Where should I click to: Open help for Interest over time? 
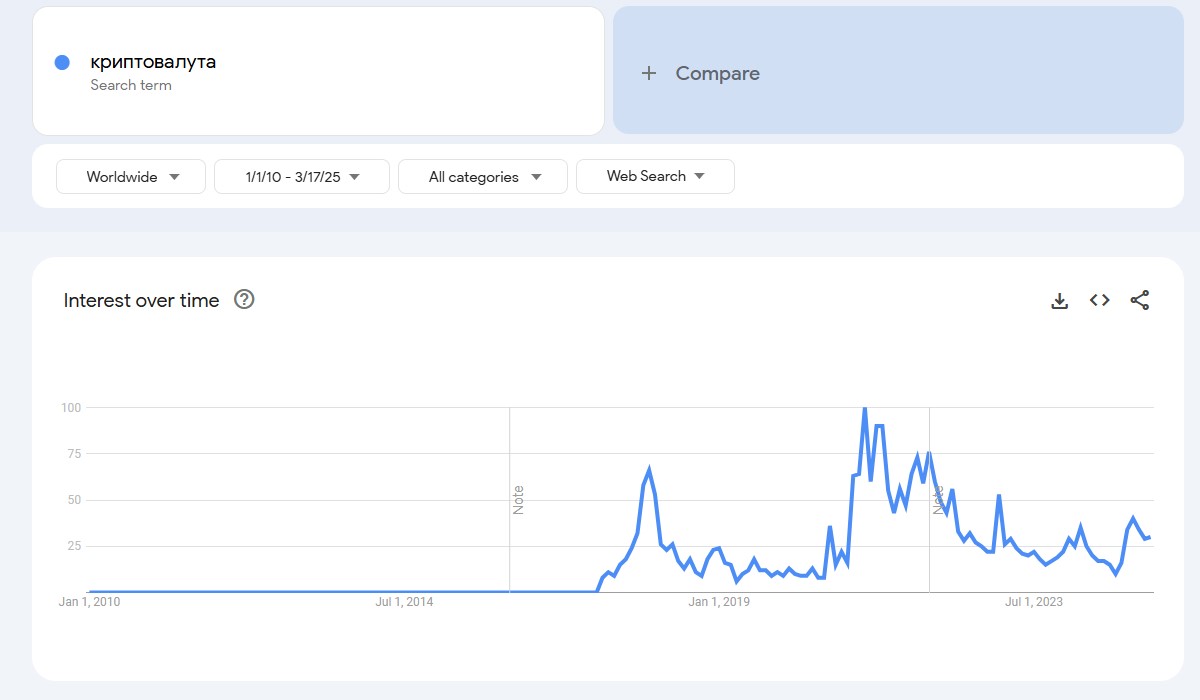[x=244, y=299]
